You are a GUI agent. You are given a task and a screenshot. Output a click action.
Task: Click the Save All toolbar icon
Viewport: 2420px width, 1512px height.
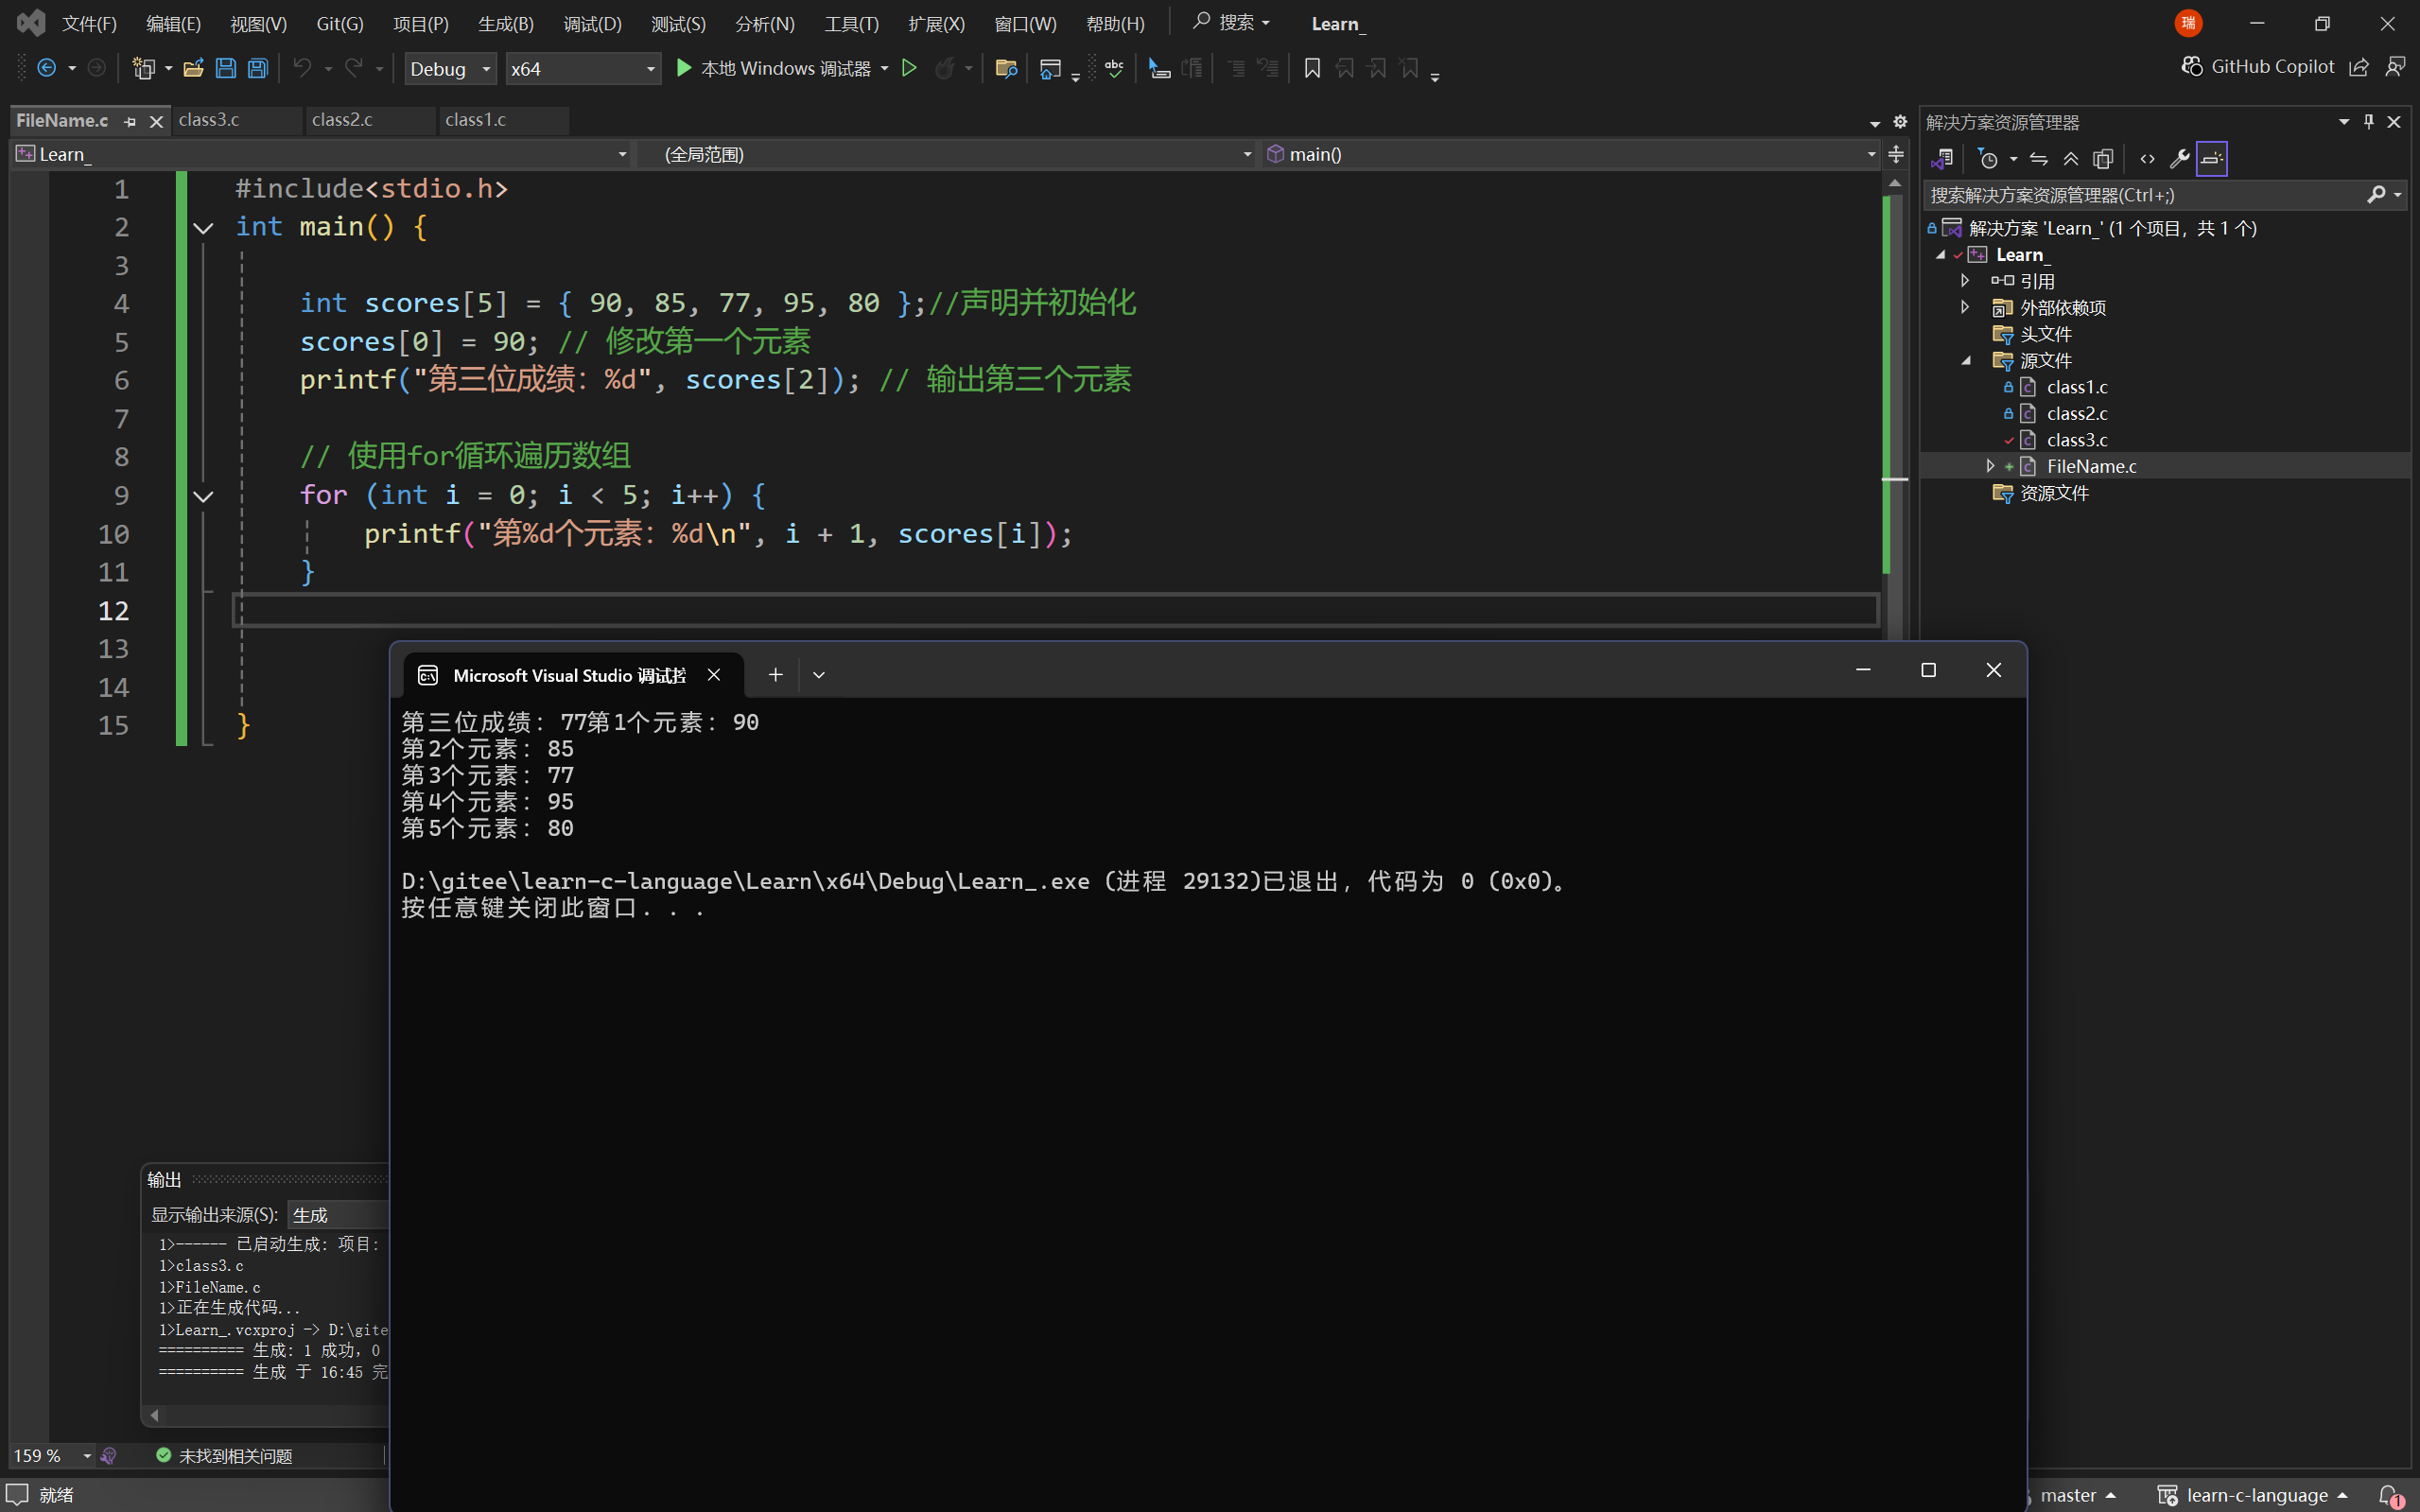258,68
